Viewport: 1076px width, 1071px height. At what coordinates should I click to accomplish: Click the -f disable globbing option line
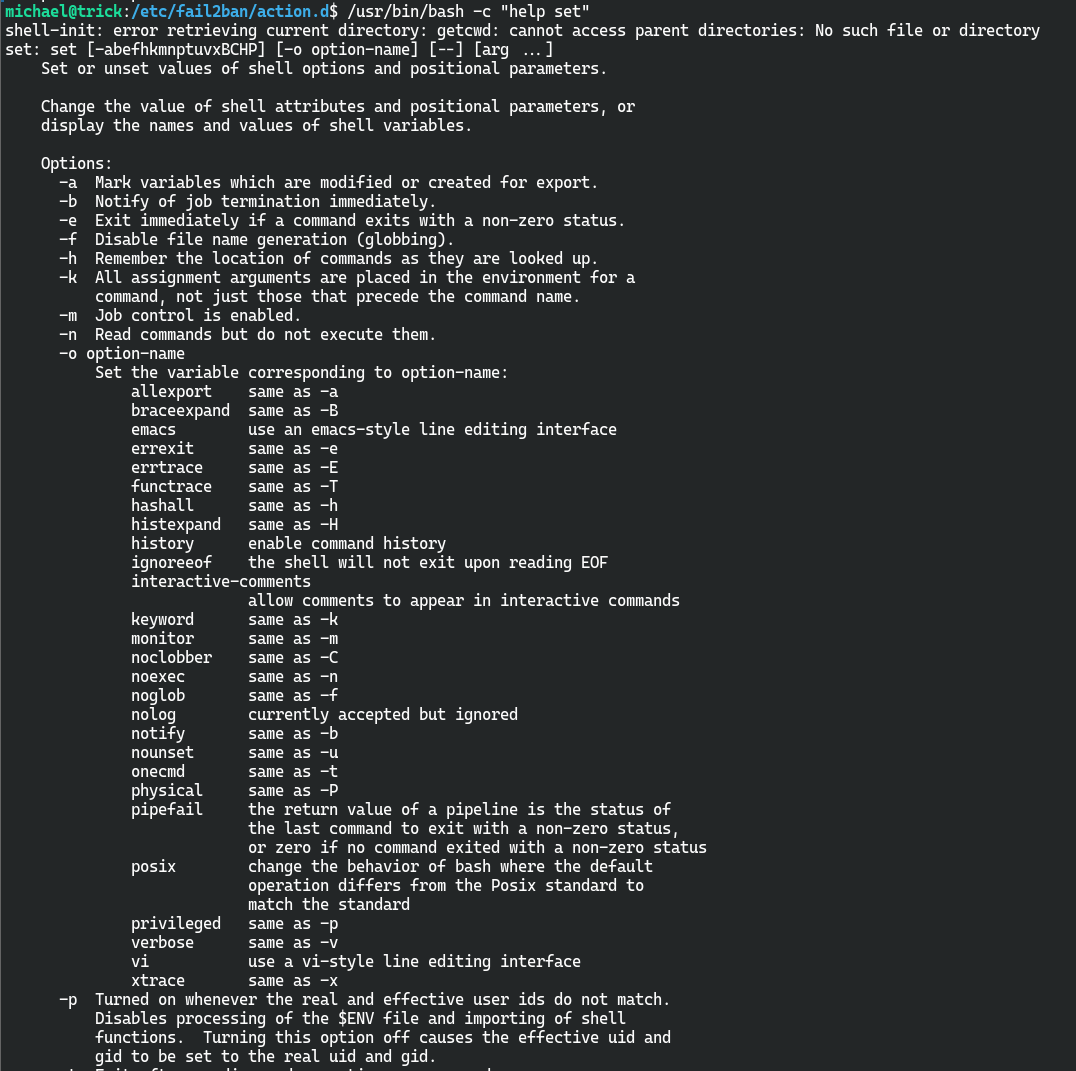point(256,239)
